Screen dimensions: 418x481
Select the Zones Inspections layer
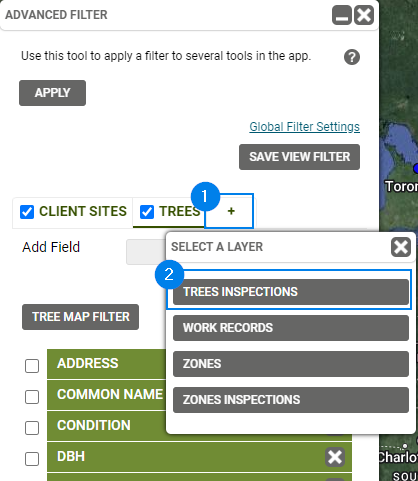tap(291, 400)
